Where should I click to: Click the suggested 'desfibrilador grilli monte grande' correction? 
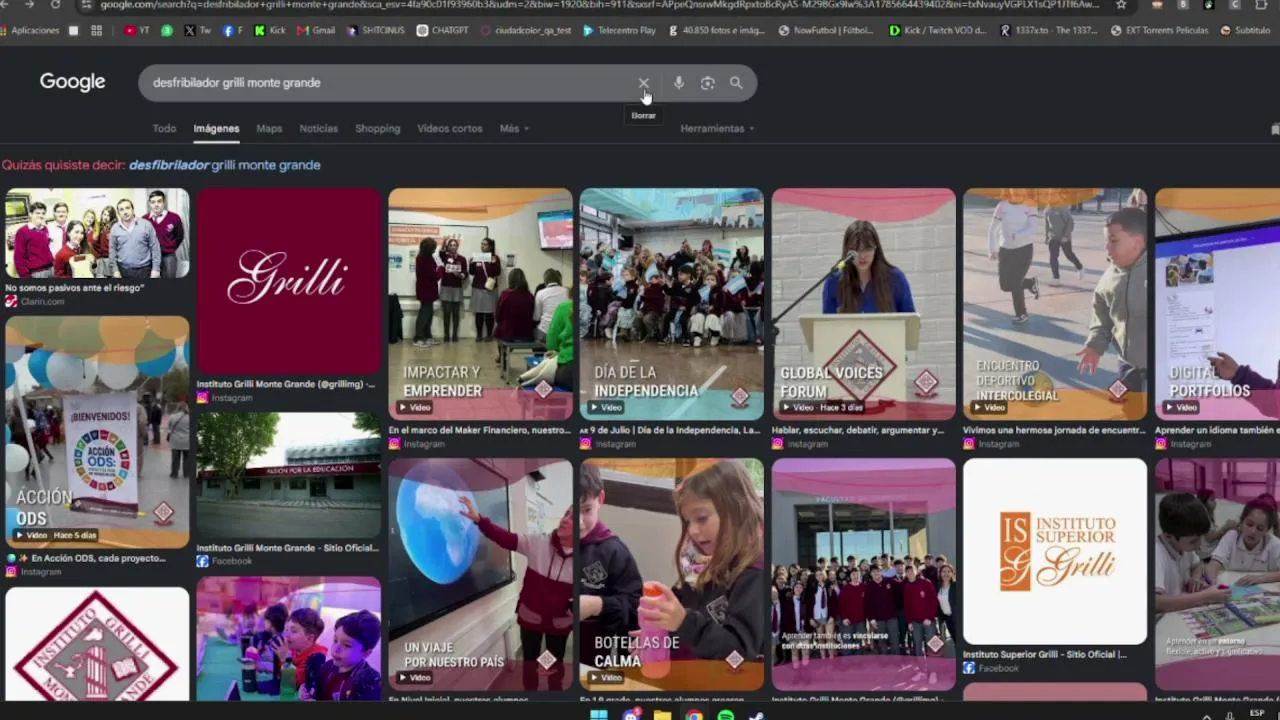click(224, 165)
